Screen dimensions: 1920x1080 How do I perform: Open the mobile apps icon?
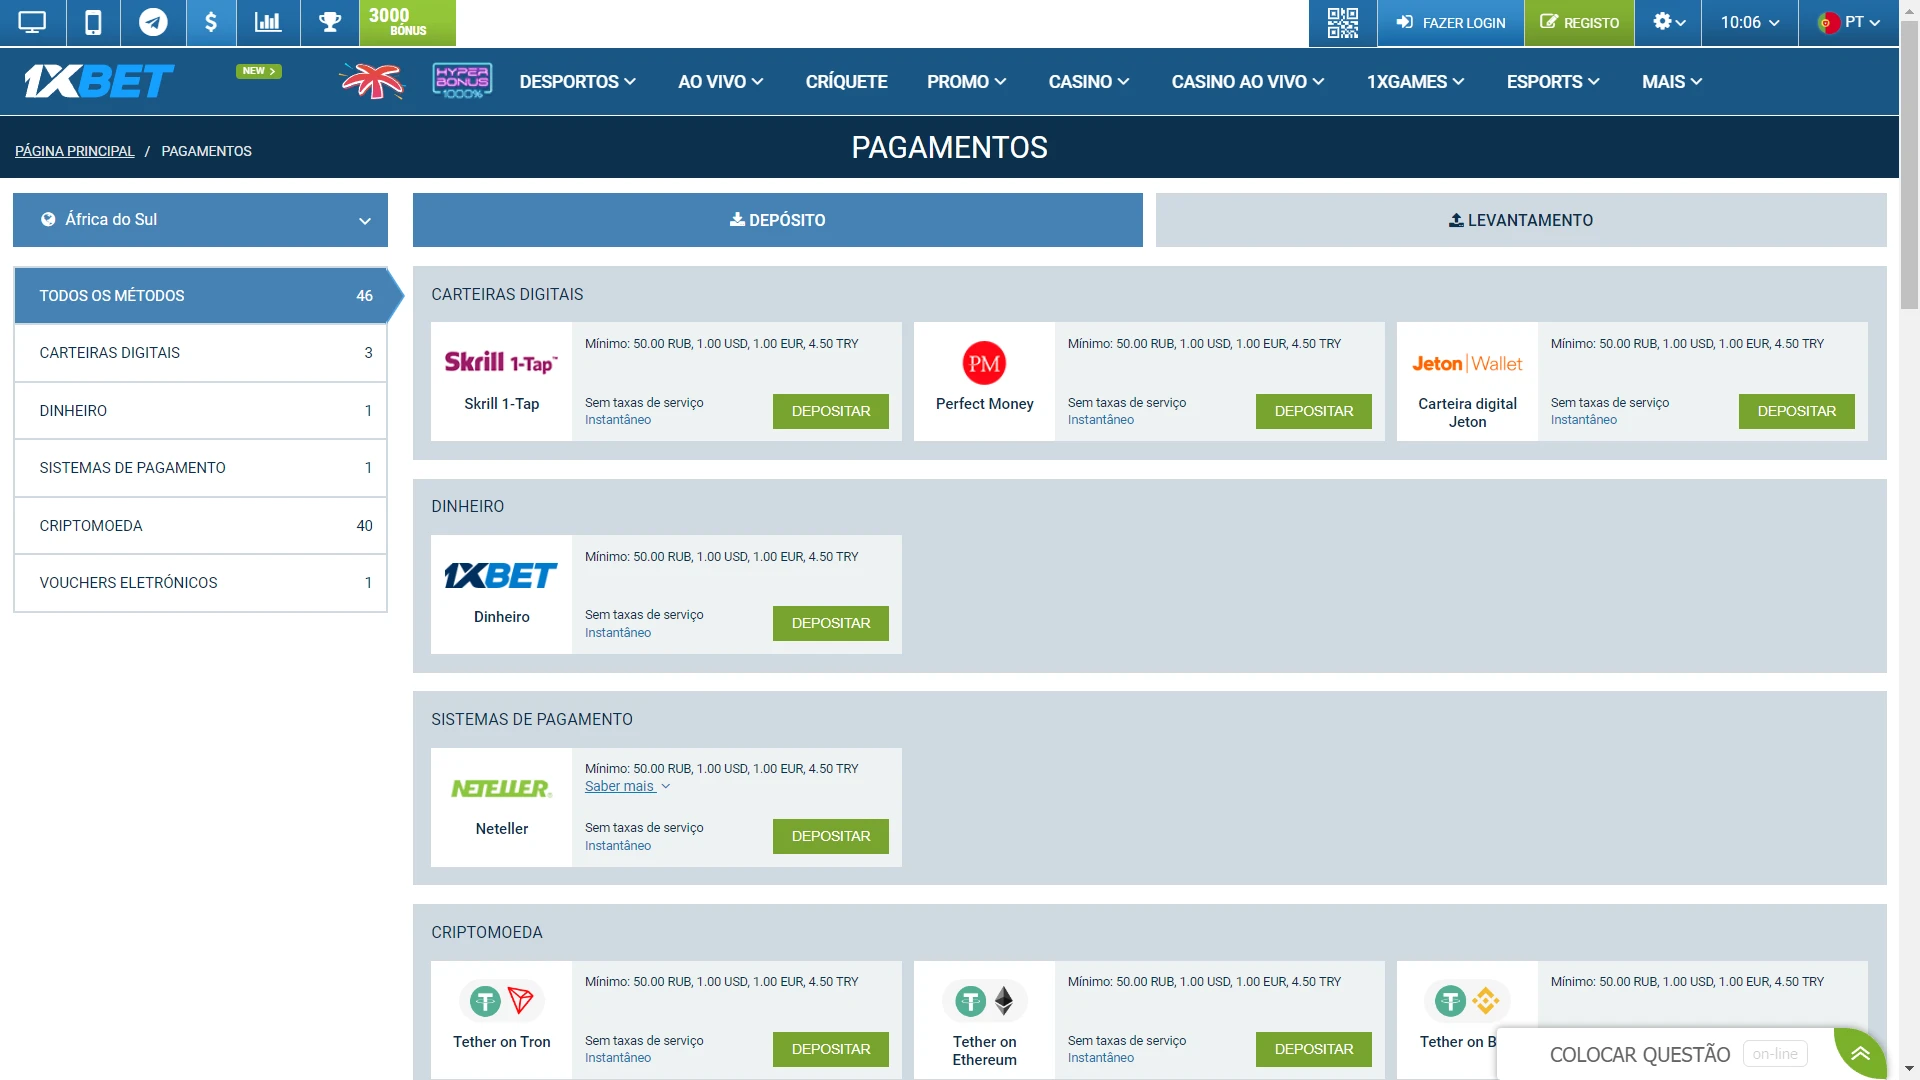click(x=93, y=22)
